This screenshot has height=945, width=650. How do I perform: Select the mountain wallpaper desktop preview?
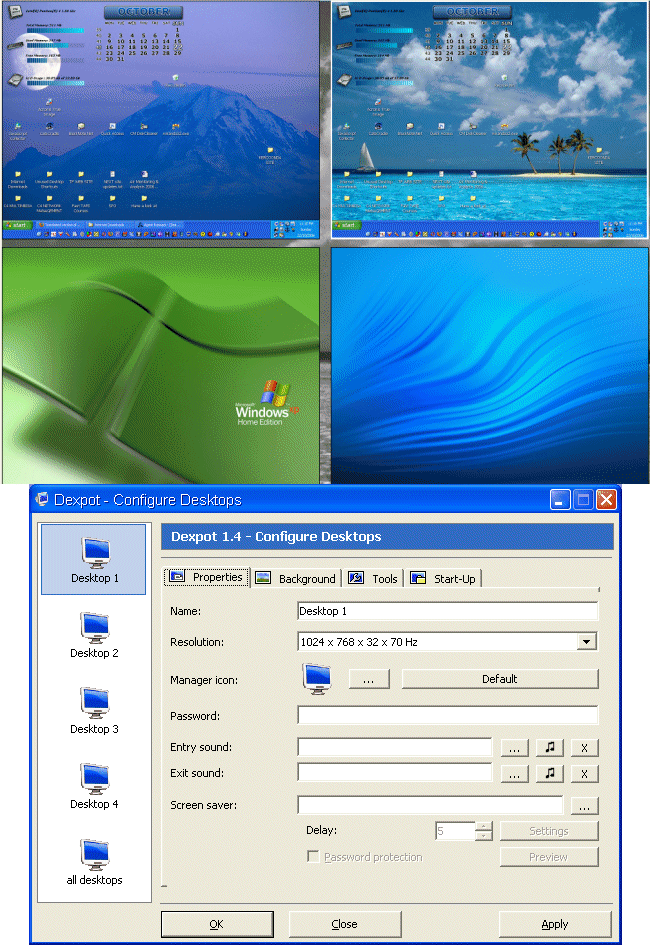point(161,119)
